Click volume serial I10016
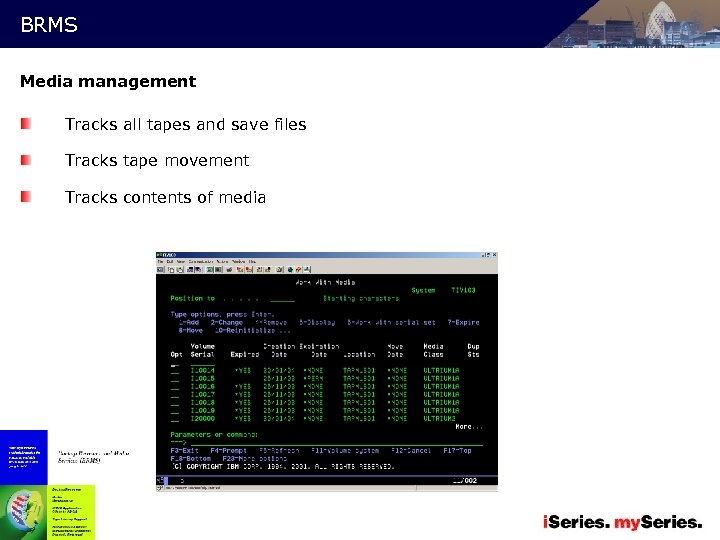 (x=202, y=387)
